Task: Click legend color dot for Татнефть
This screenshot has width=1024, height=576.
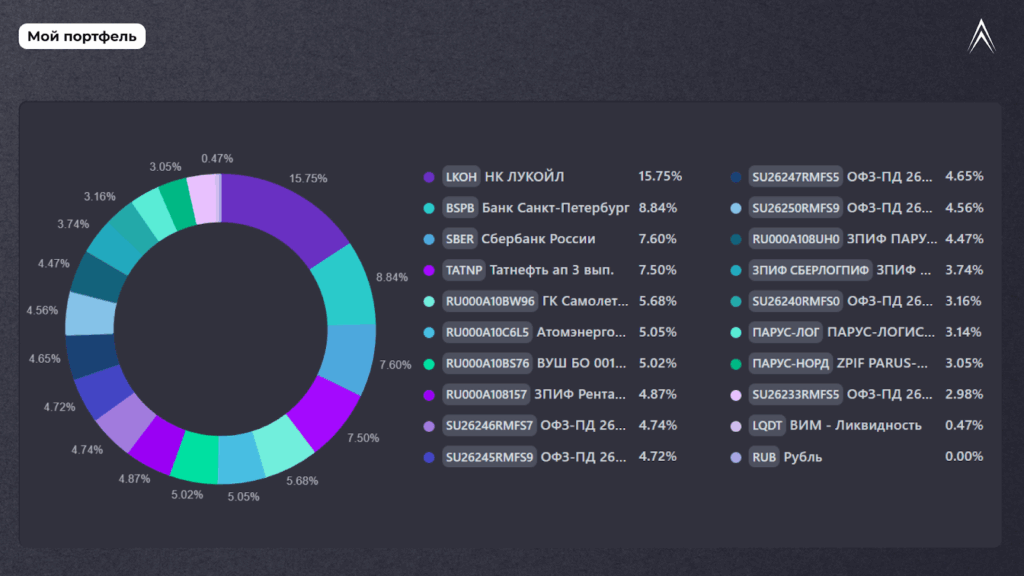Action: 429,270
